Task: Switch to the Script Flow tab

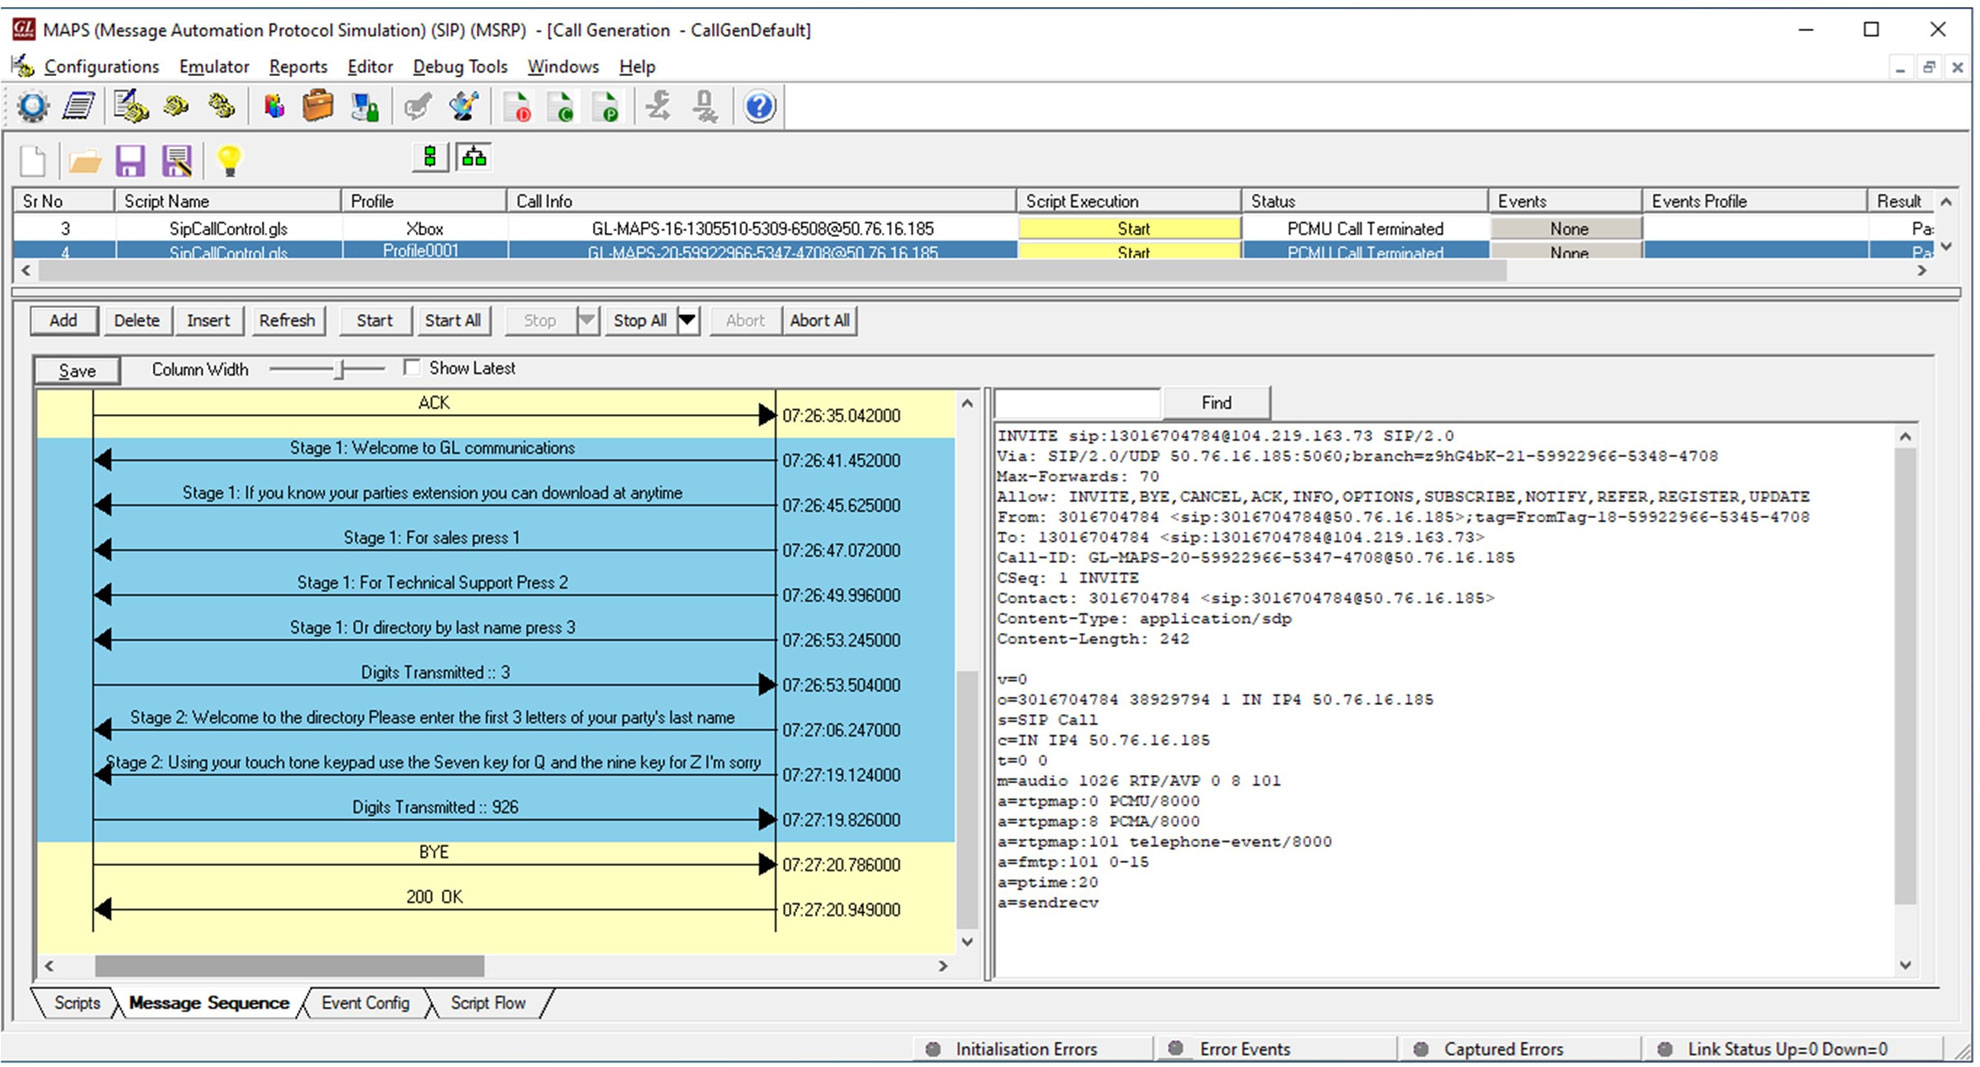Action: pos(488,1002)
